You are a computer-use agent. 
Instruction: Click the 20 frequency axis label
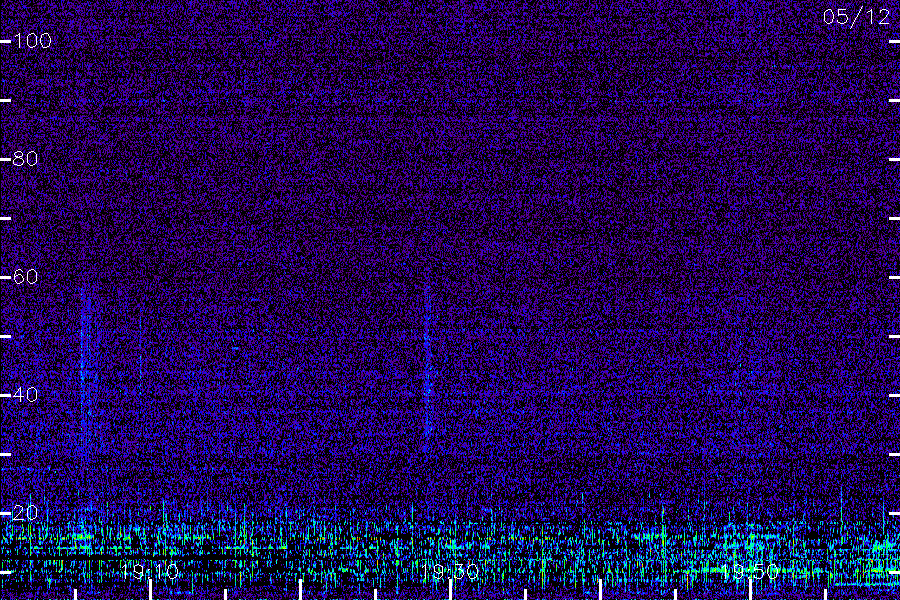[26, 513]
